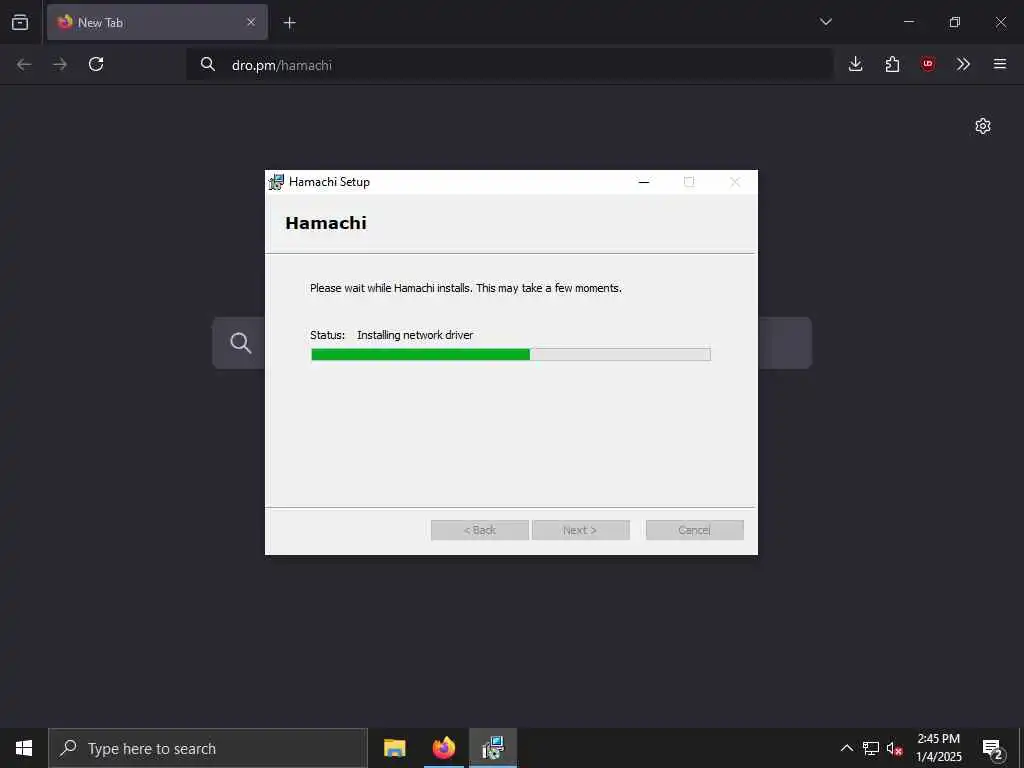Viewport: 1024px width, 768px height.
Task: Open the Firefox application hamburger menu
Action: click(999, 64)
